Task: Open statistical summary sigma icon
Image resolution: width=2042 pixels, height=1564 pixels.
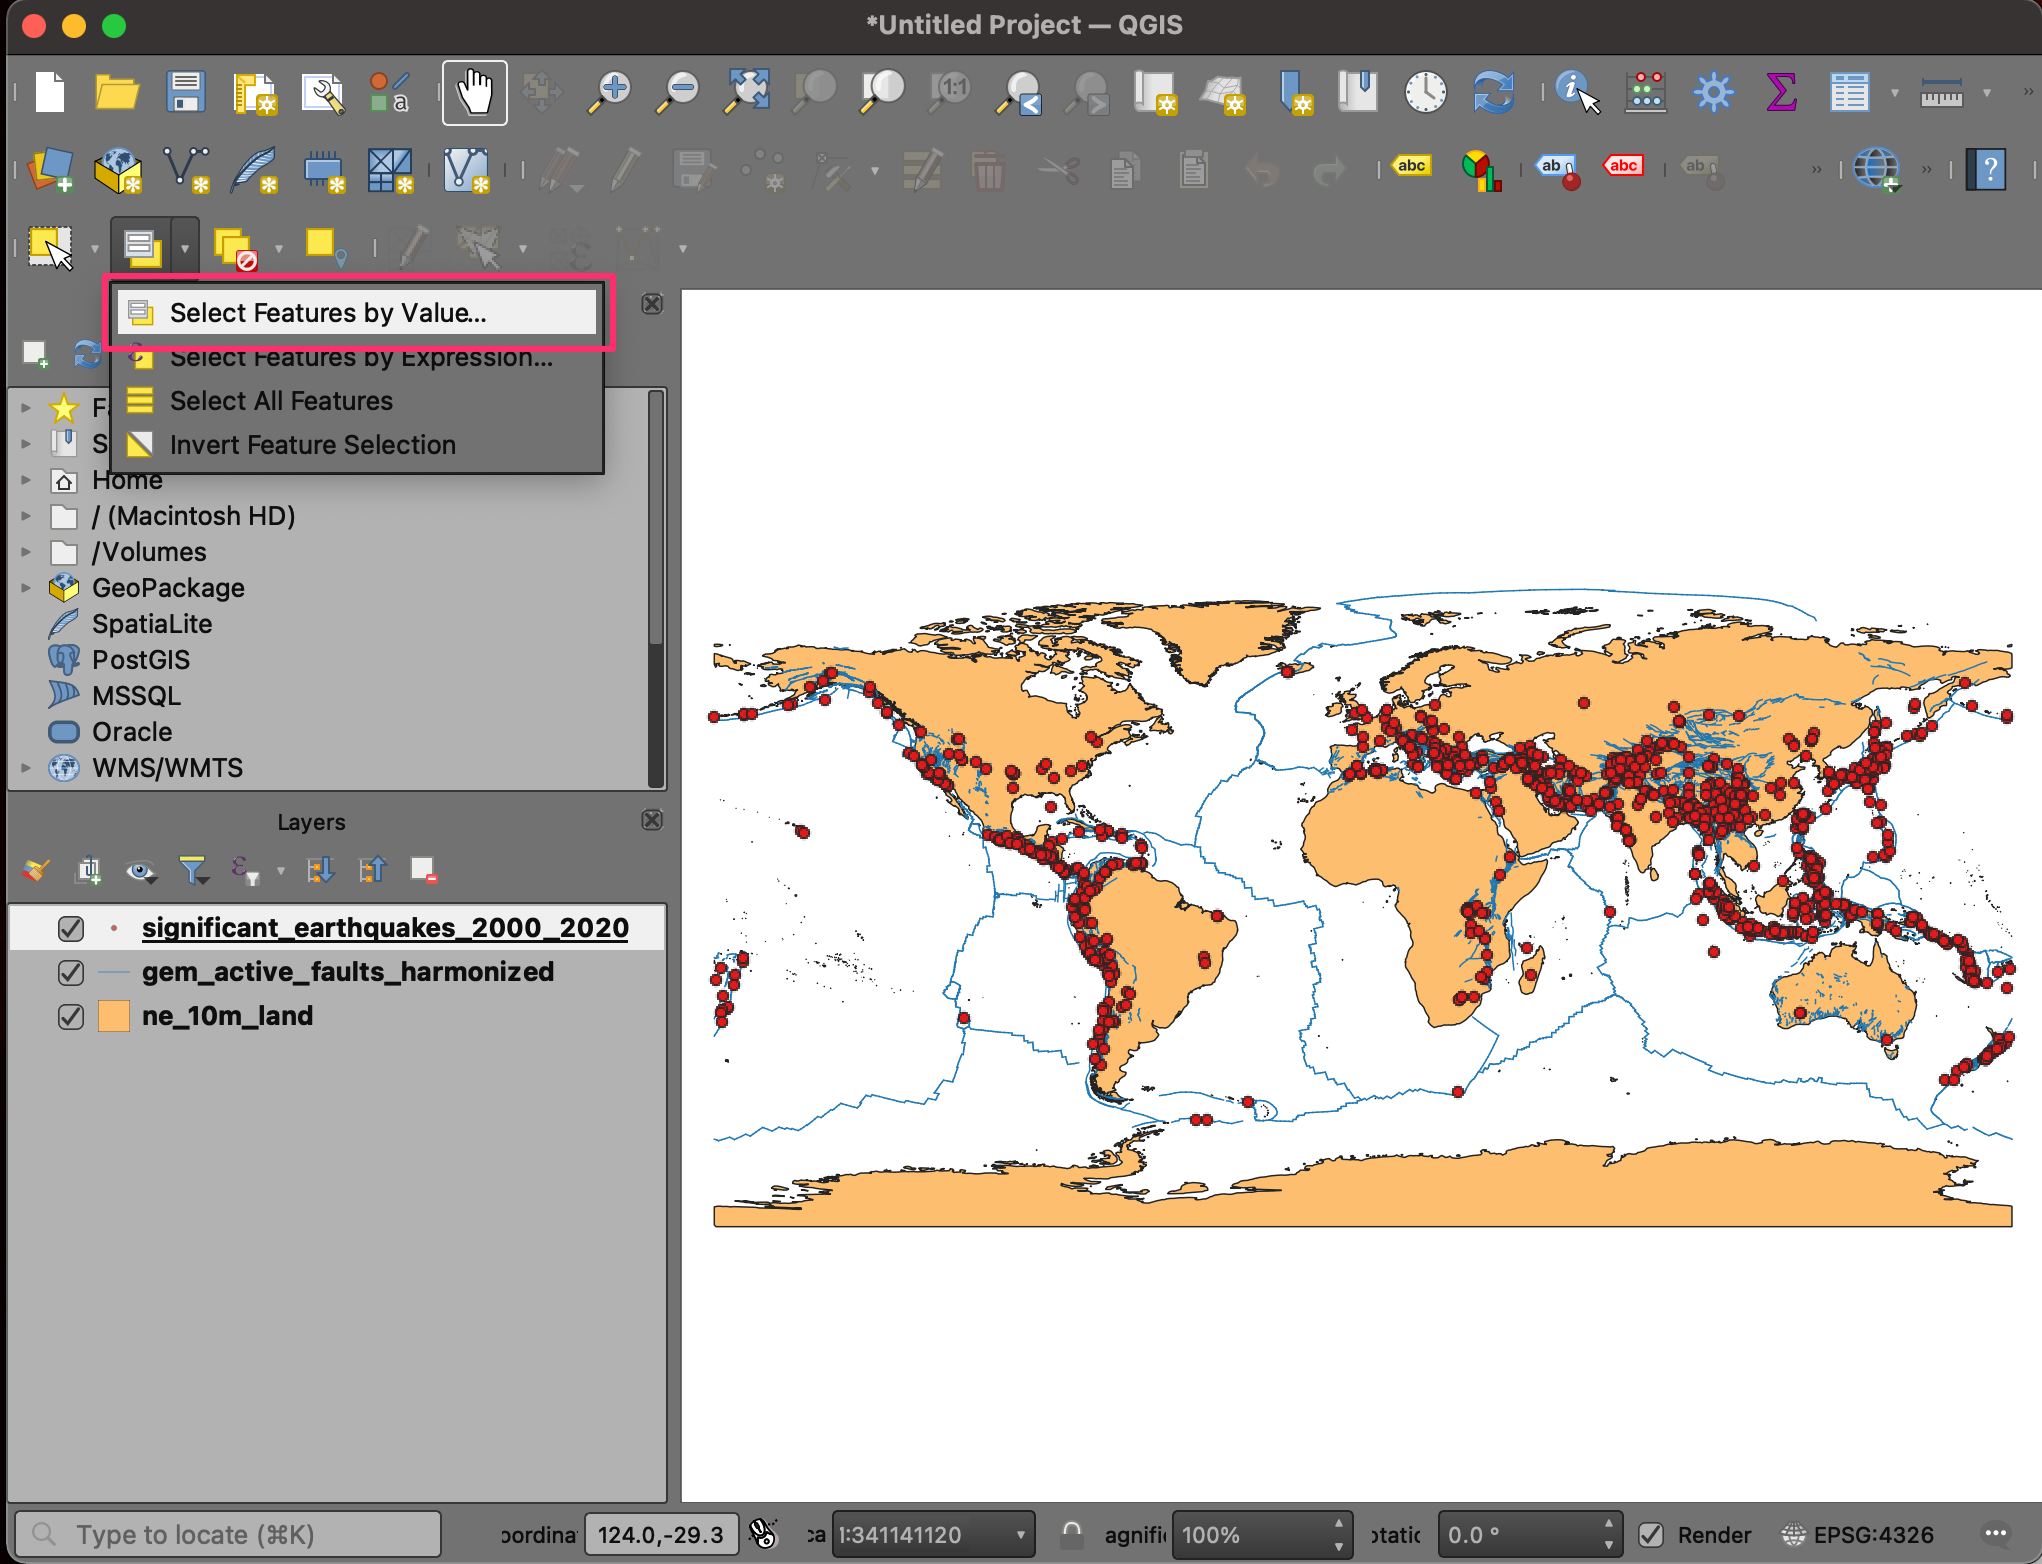Action: (x=1781, y=92)
